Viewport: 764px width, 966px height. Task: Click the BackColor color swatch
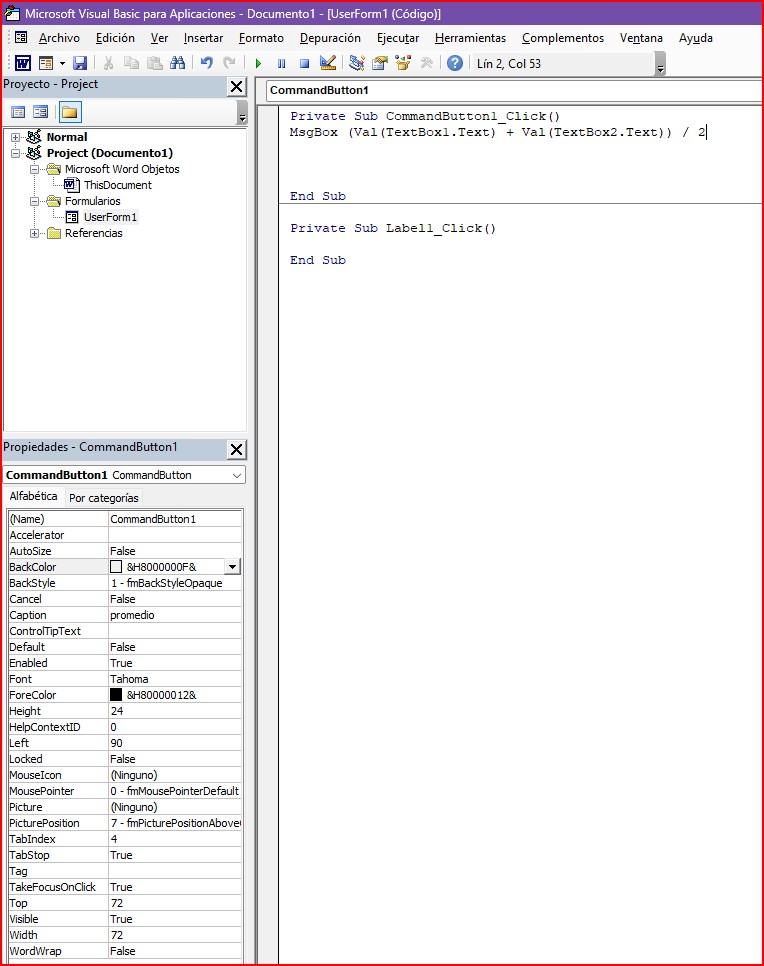(116, 567)
